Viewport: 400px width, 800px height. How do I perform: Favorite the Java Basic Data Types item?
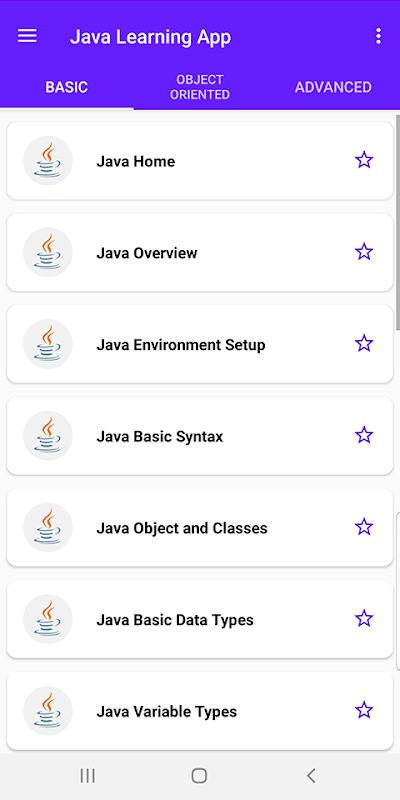[364, 619]
